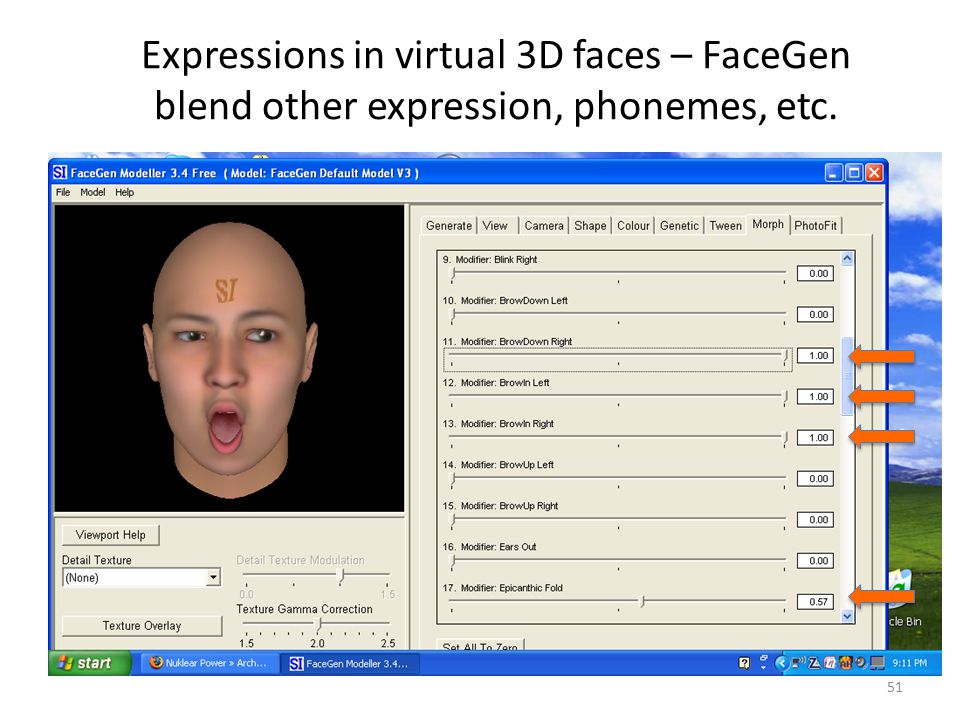Click the BrowUp Right slider handle
Viewport: 960px width, 720px height.
453,520
